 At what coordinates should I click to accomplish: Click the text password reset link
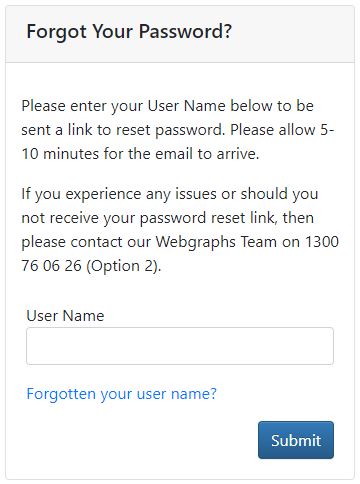click(x=208, y=218)
